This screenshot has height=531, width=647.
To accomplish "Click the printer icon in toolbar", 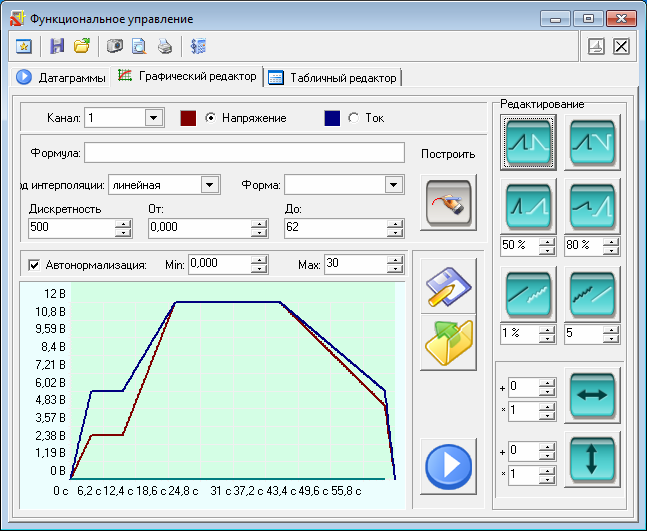I will point(164,46).
